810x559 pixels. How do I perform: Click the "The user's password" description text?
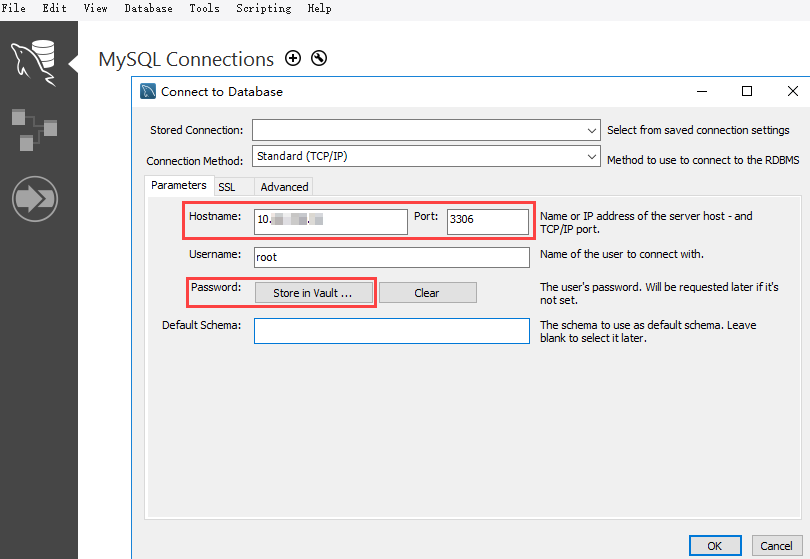coord(659,293)
